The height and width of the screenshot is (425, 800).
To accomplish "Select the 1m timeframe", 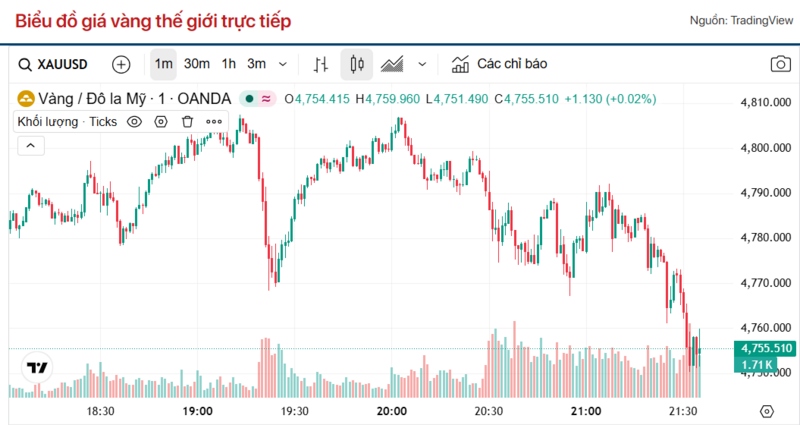I will coord(164,64).
